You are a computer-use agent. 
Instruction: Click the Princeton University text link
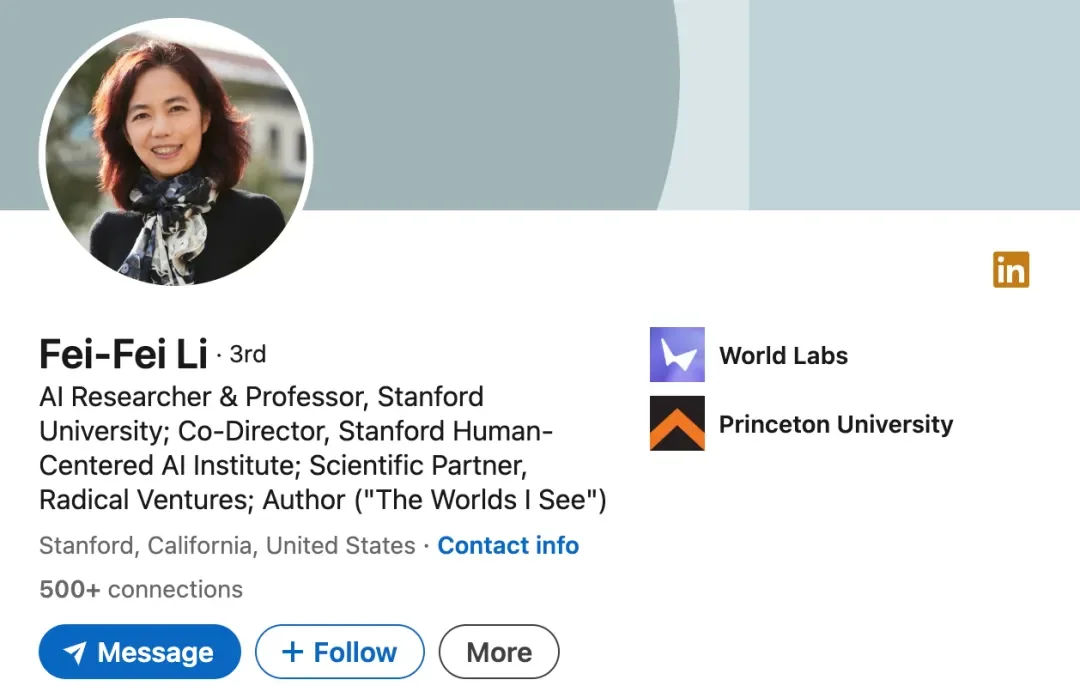pos(836,424)
